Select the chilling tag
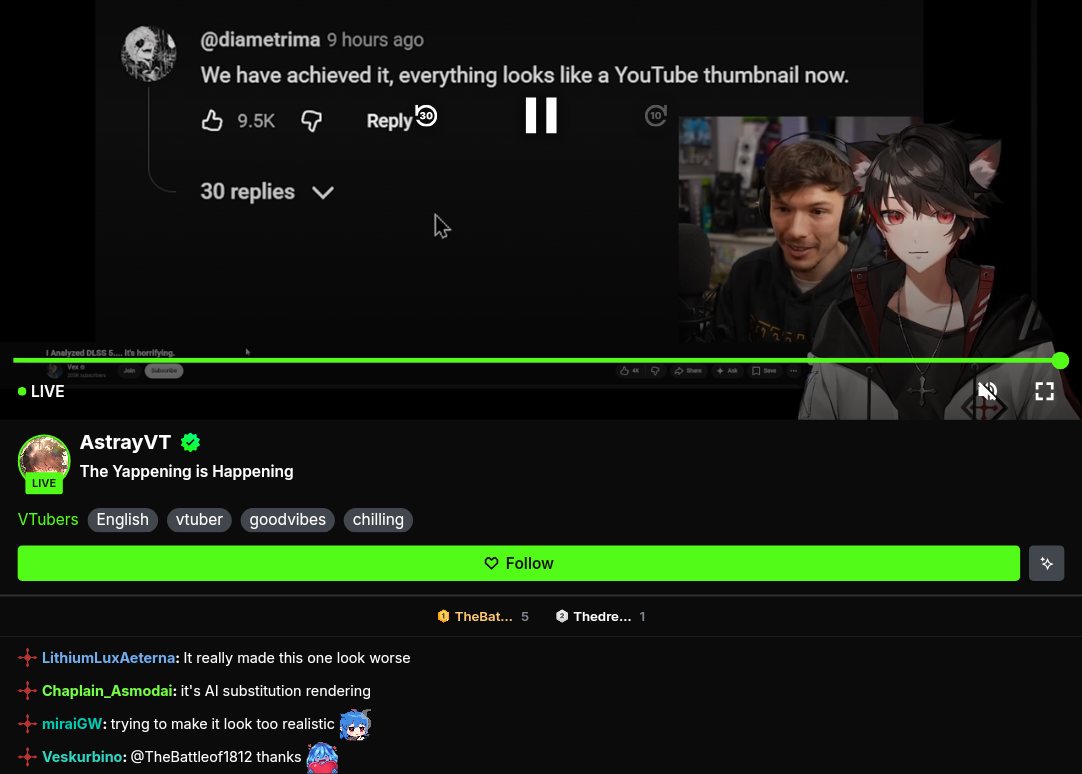The width and height of the screenshot is (1082, 774). pyautogui.click(x=378, y=519)
